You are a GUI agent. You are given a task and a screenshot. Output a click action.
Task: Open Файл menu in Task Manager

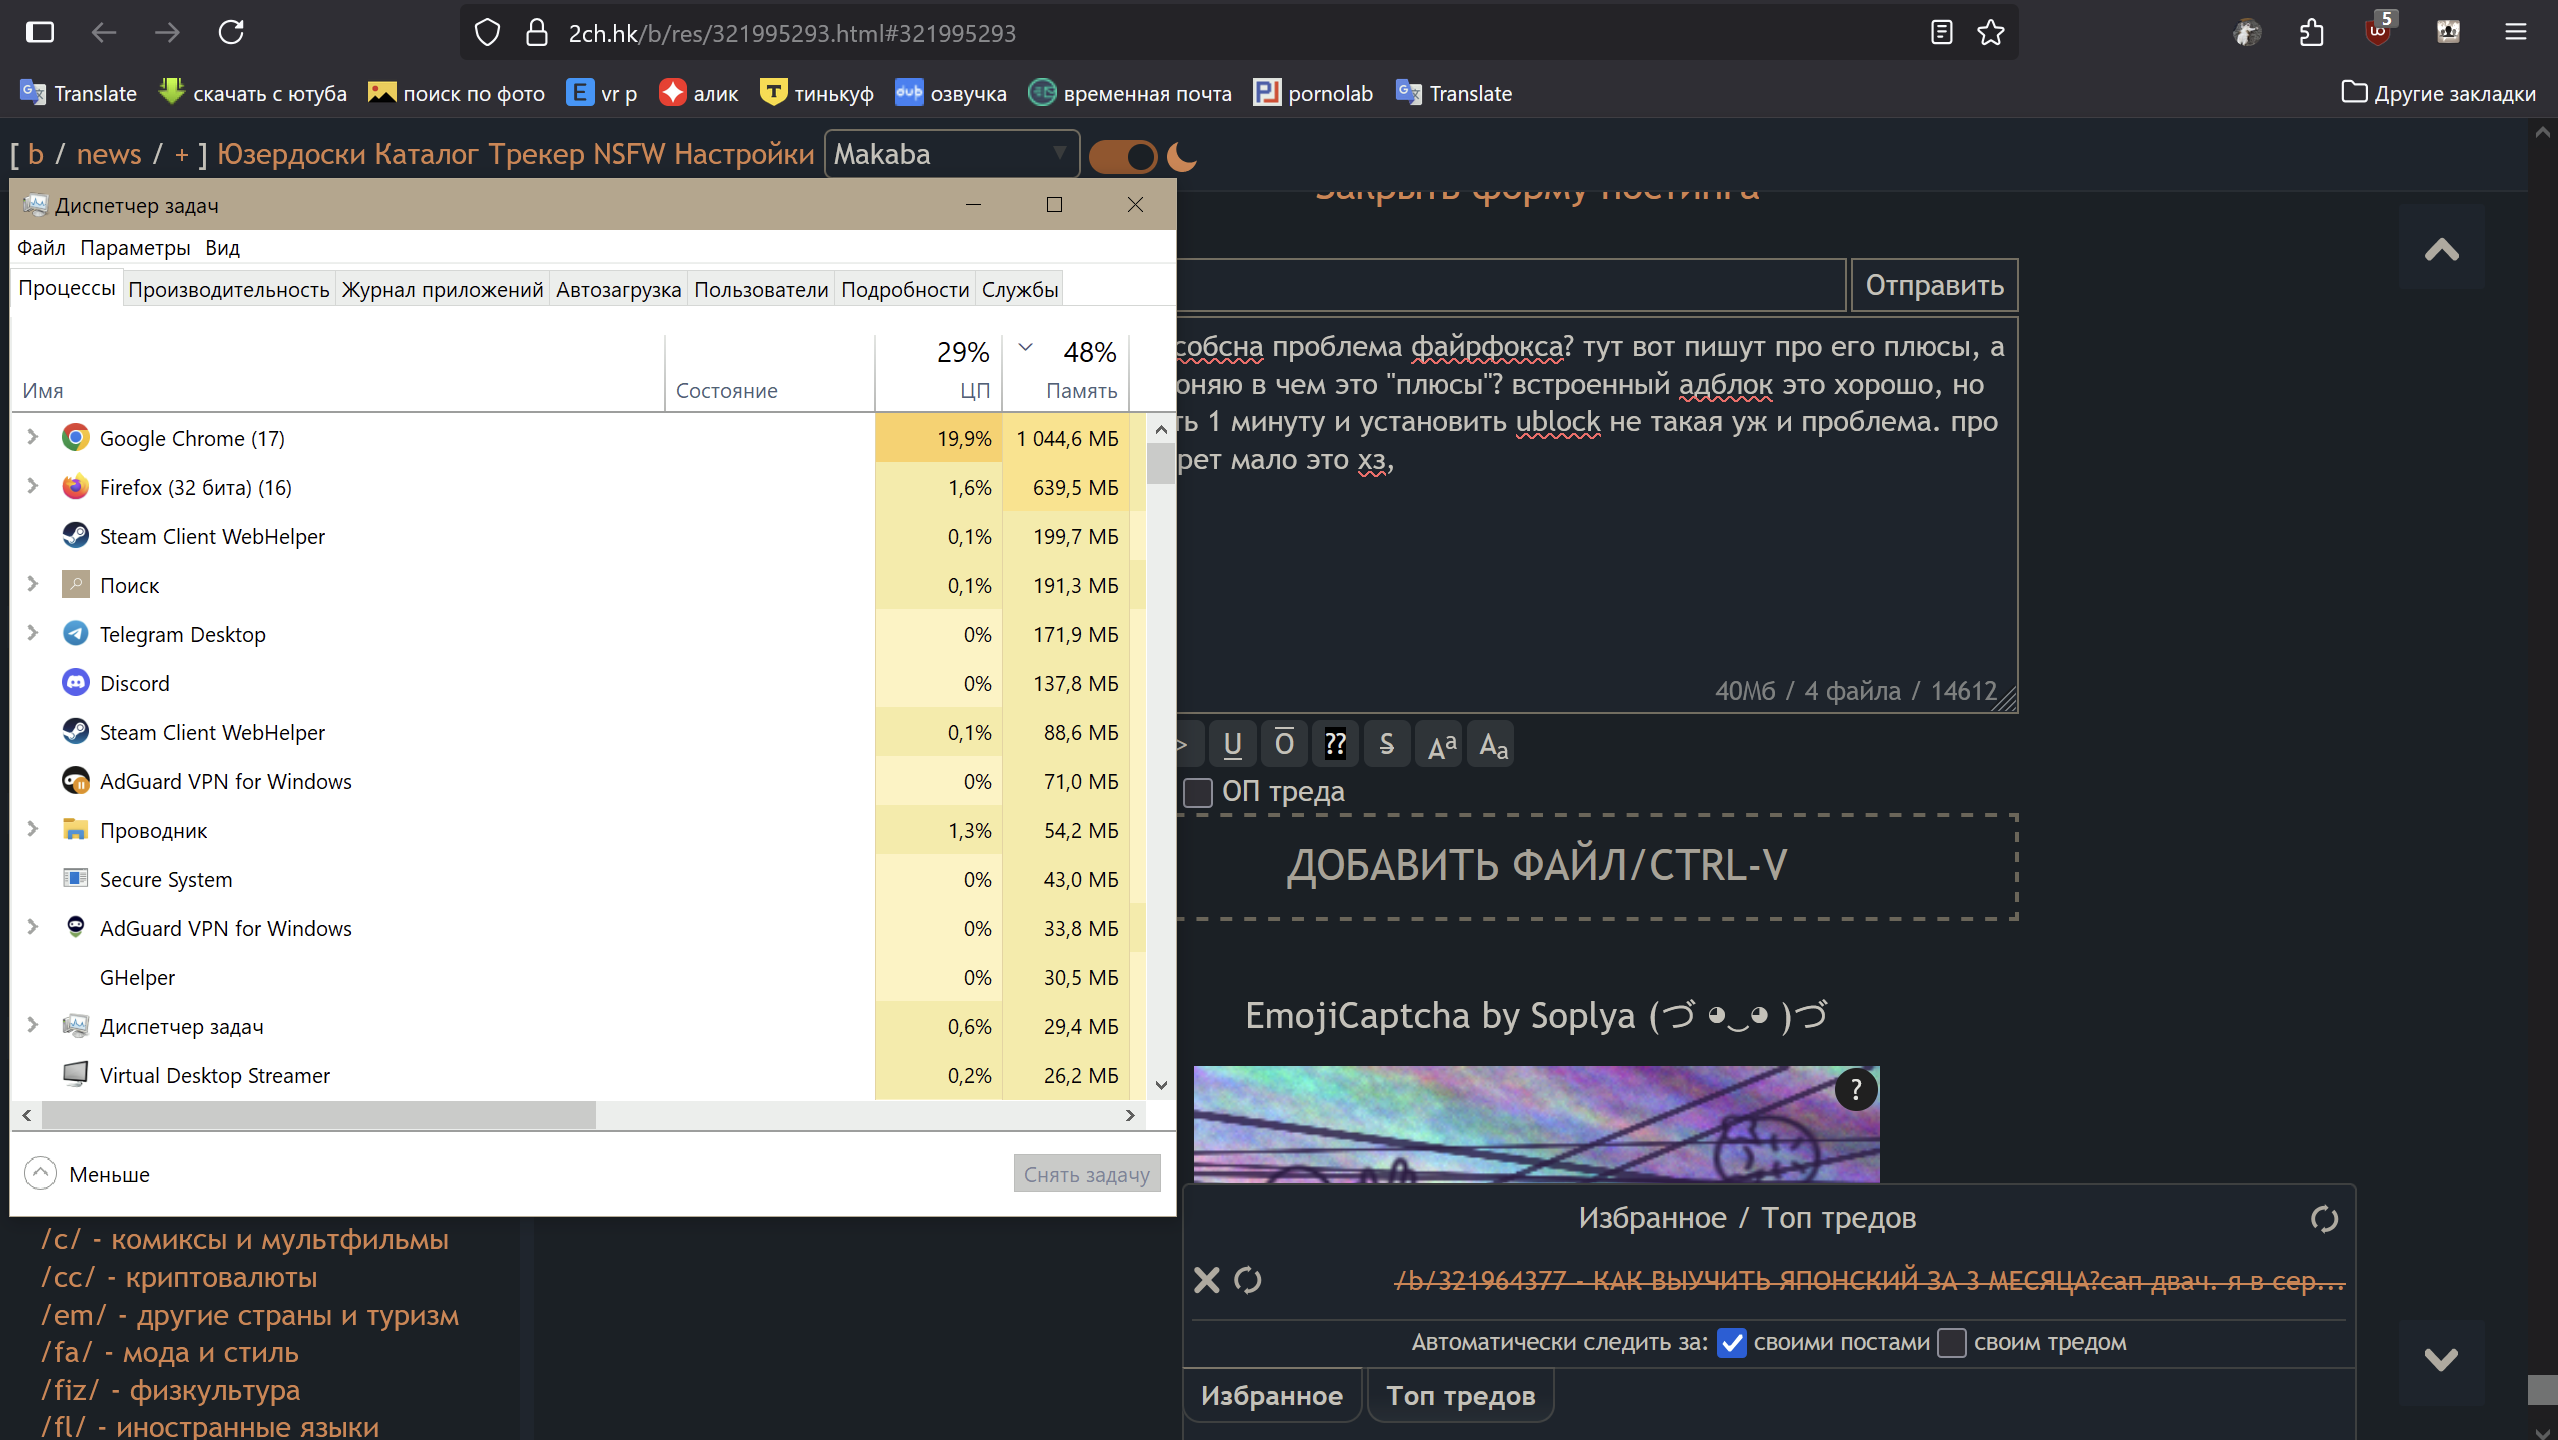tap(41, 247)
